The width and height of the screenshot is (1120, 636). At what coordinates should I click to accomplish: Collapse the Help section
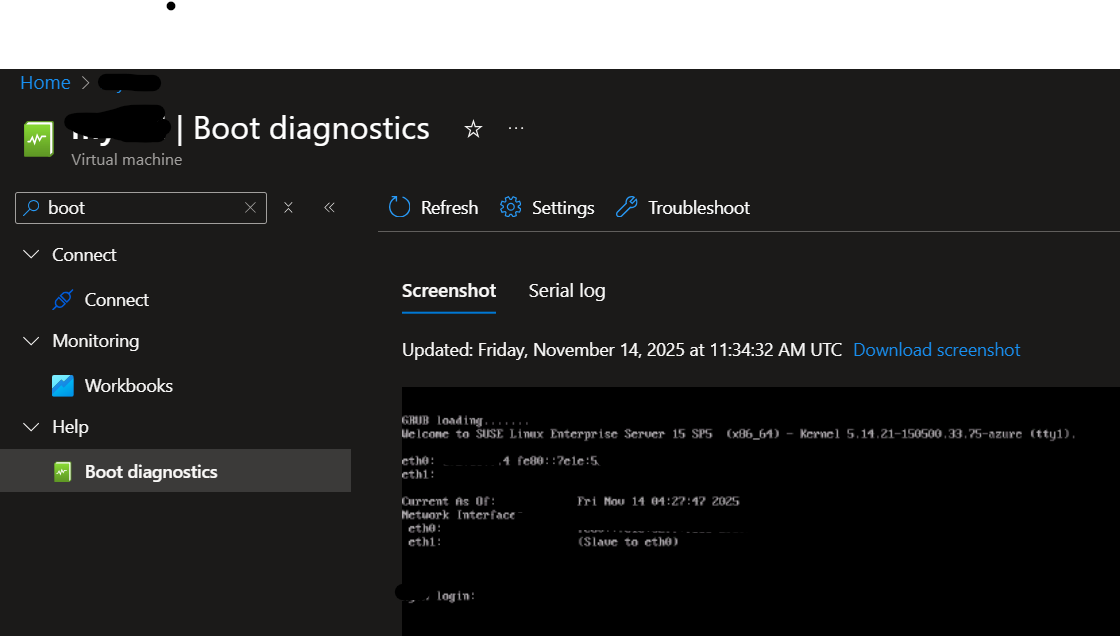pos(30,426)
